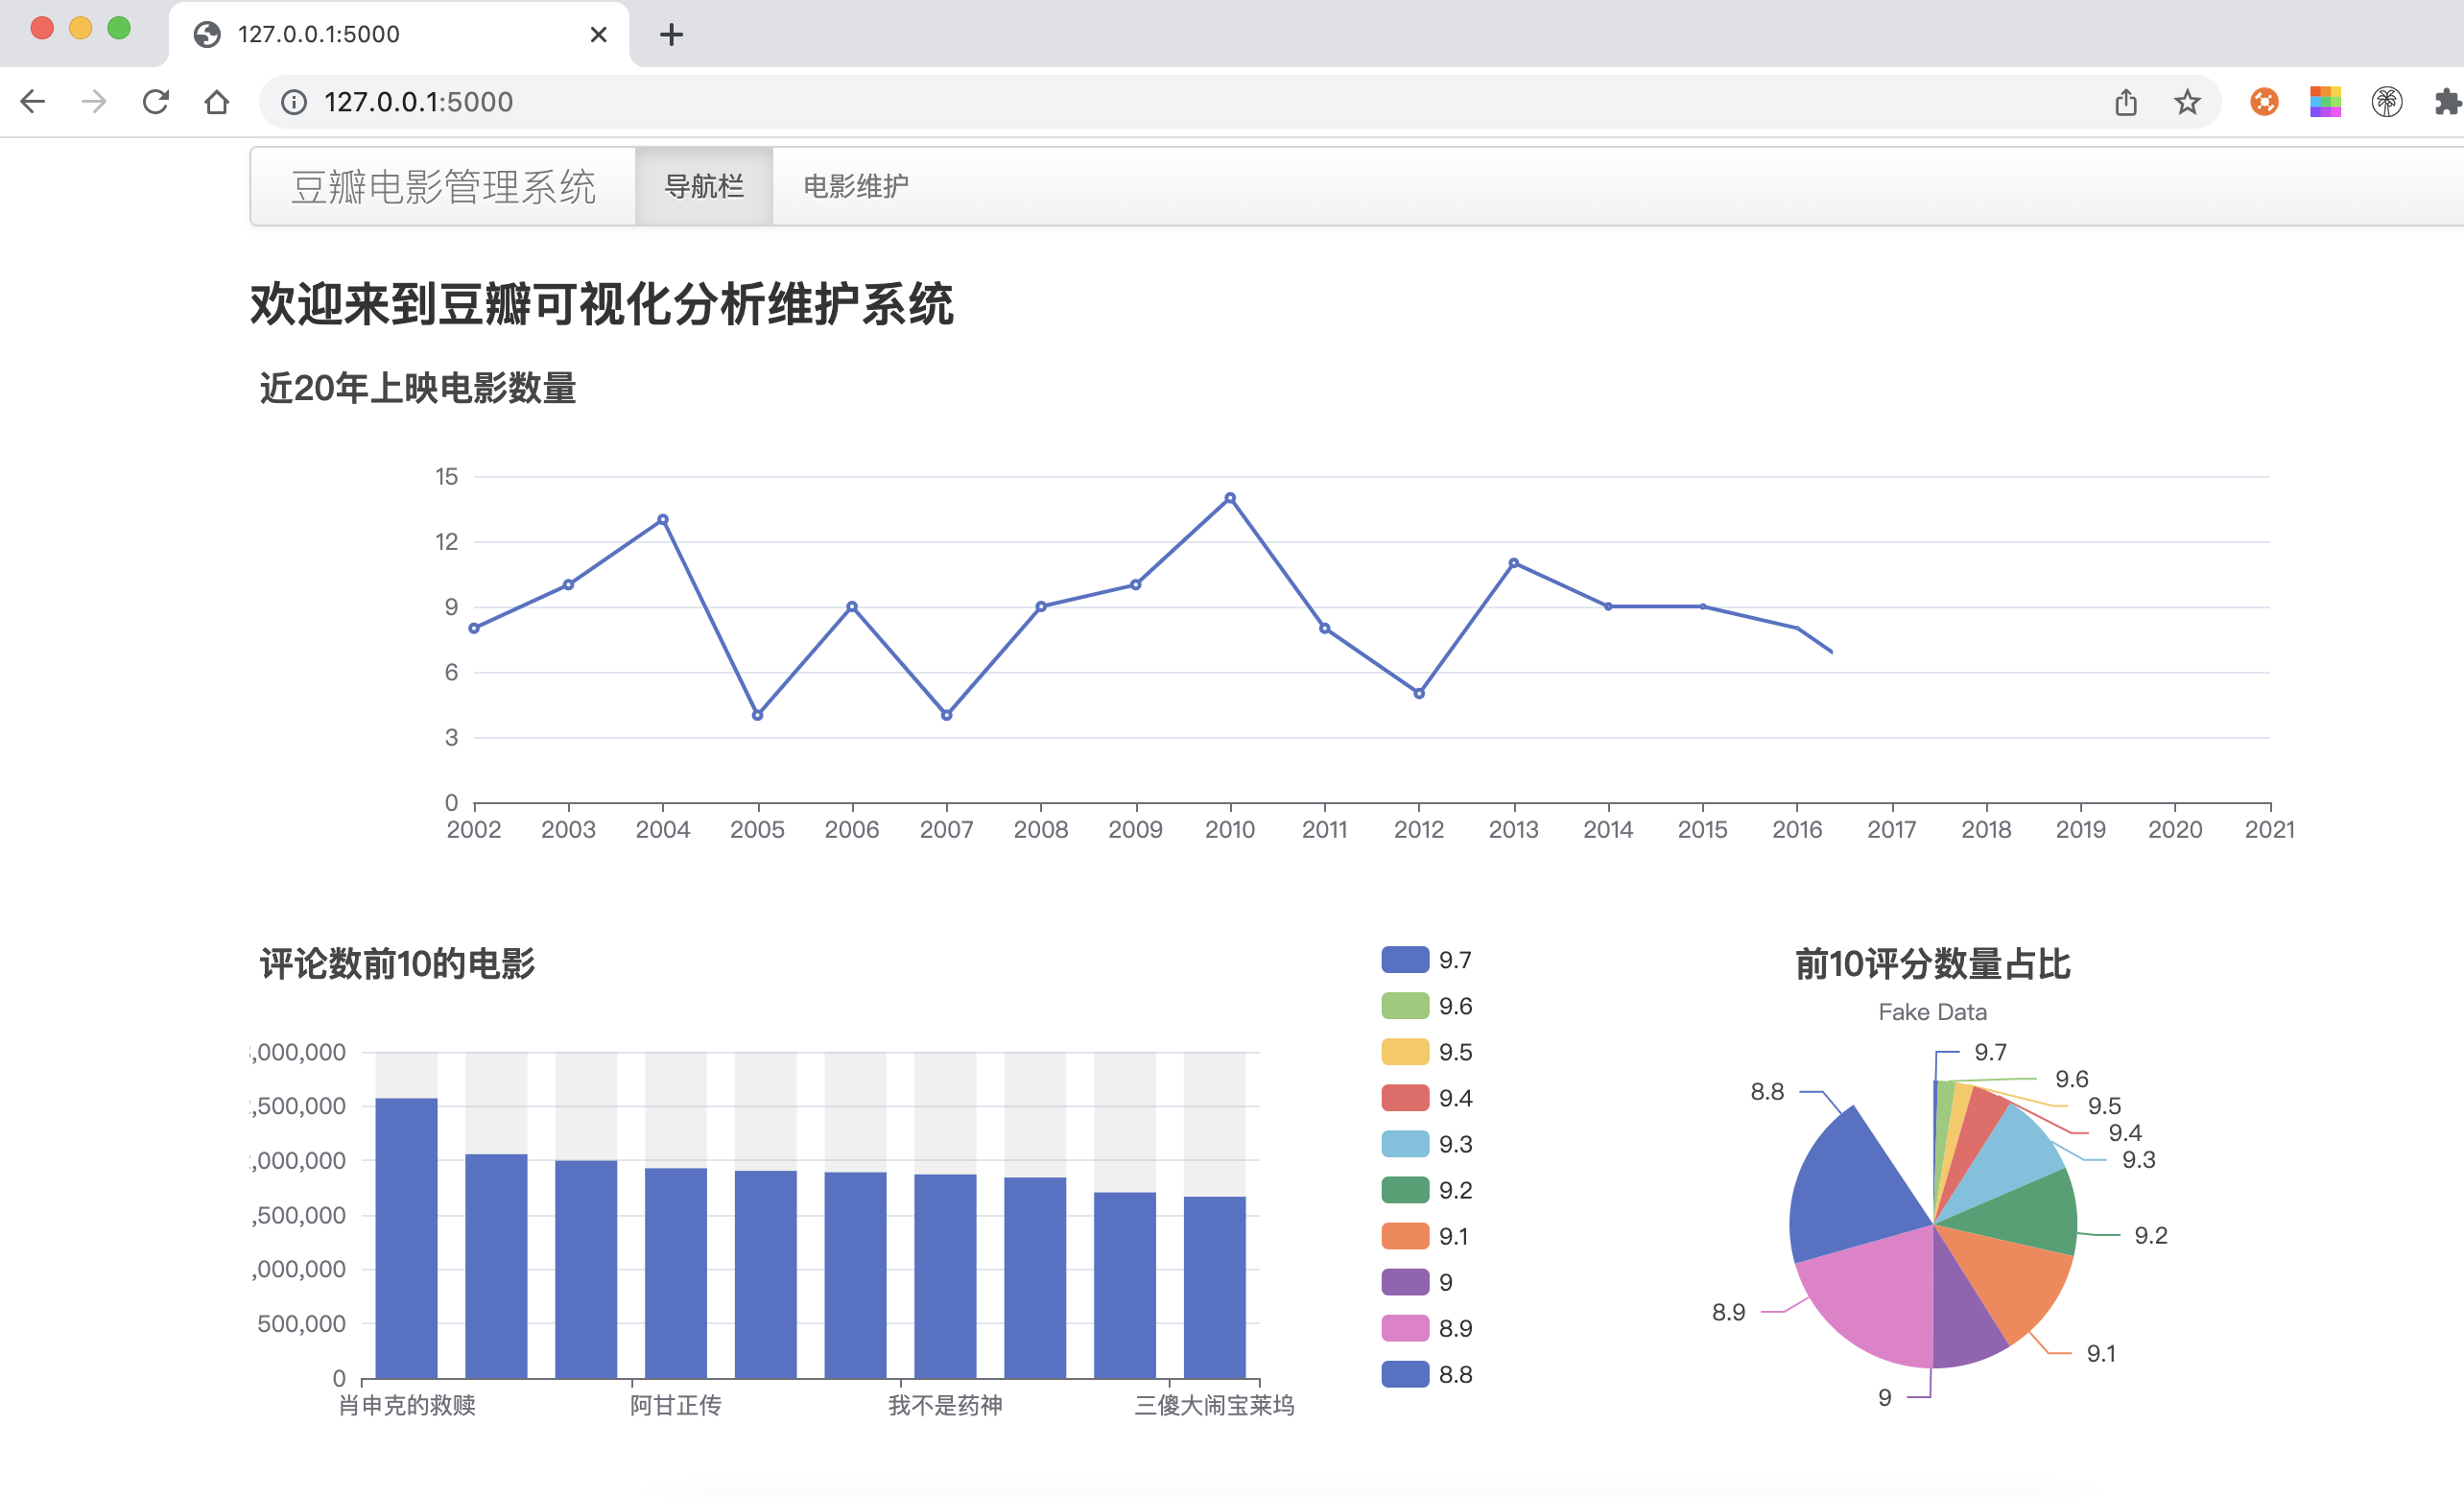Viewport: 2464px width, 1497px height.
Task: Click the browser forward arrow
Action: tap(94, 101)
